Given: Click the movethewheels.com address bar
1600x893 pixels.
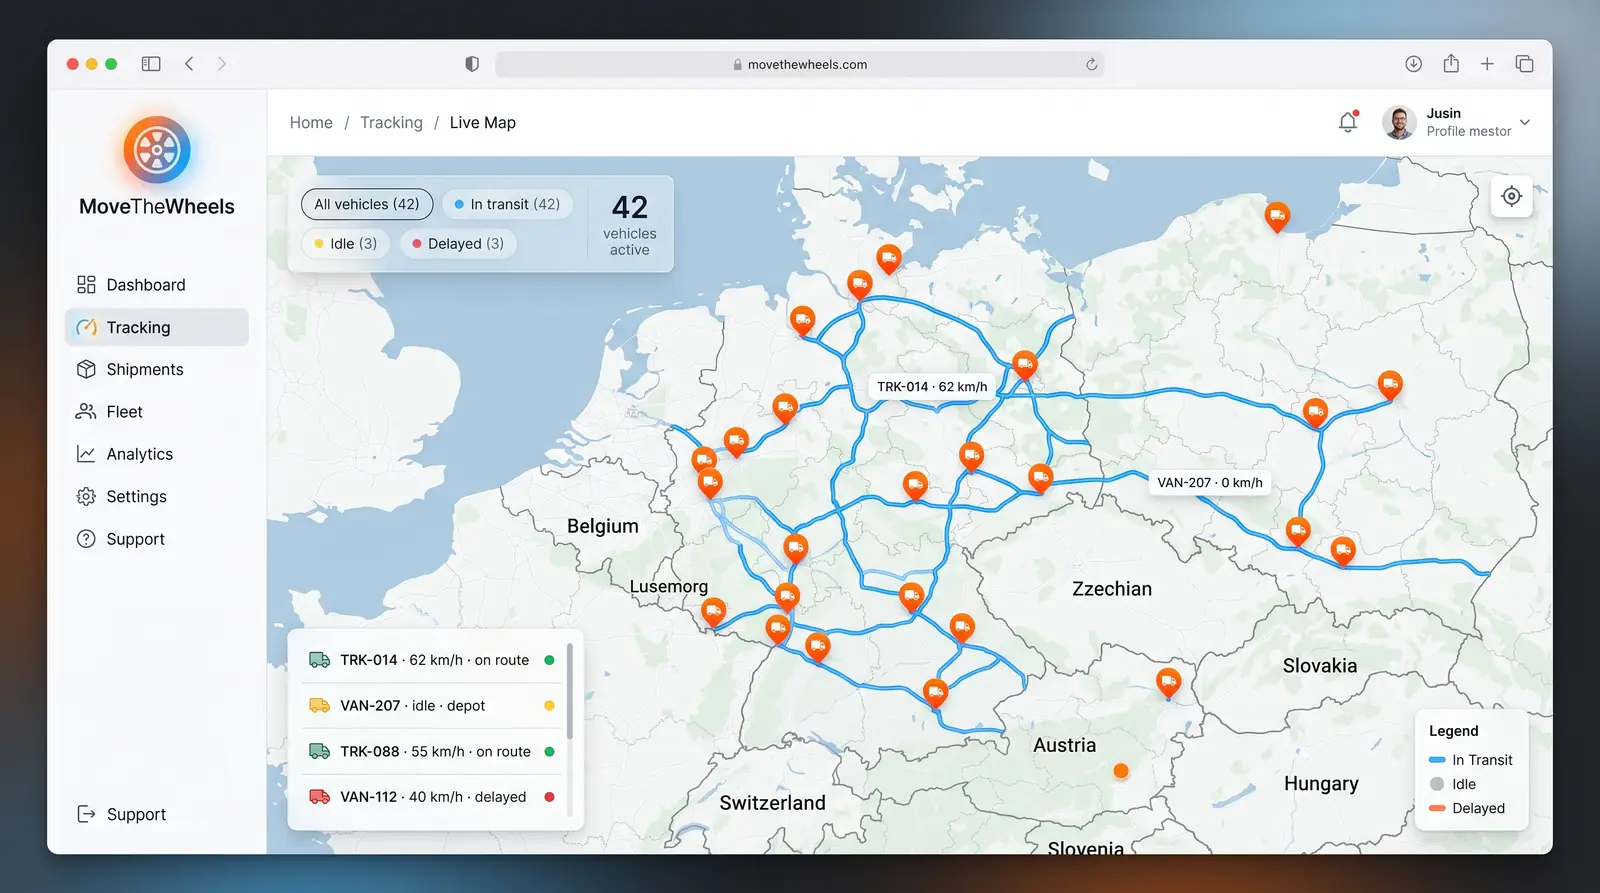Looking at the screenshot, I should [799, 64].
